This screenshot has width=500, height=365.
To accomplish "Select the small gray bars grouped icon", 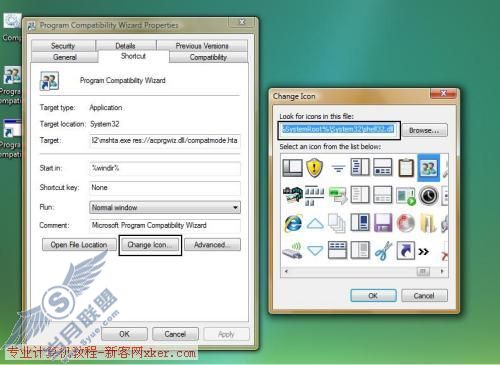I will pyautogui.click(x=315, y=195).
